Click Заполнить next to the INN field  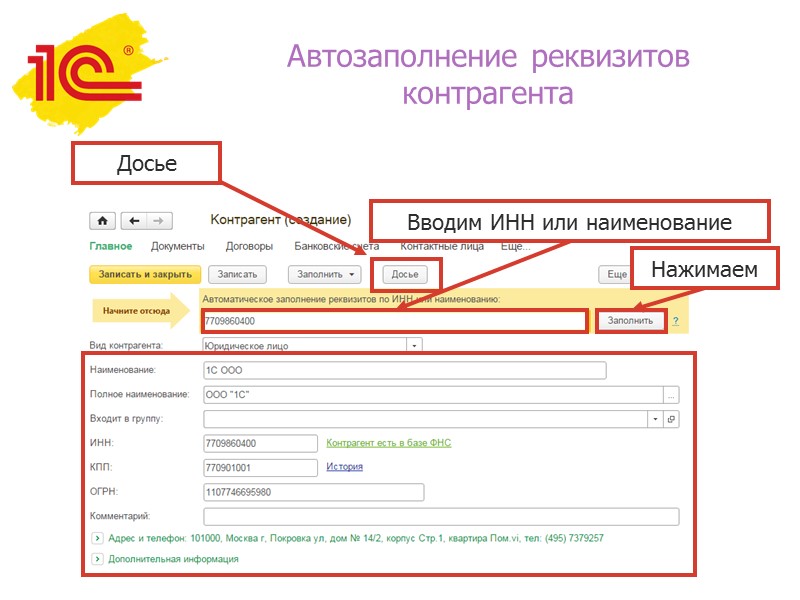tap(631, 320)
